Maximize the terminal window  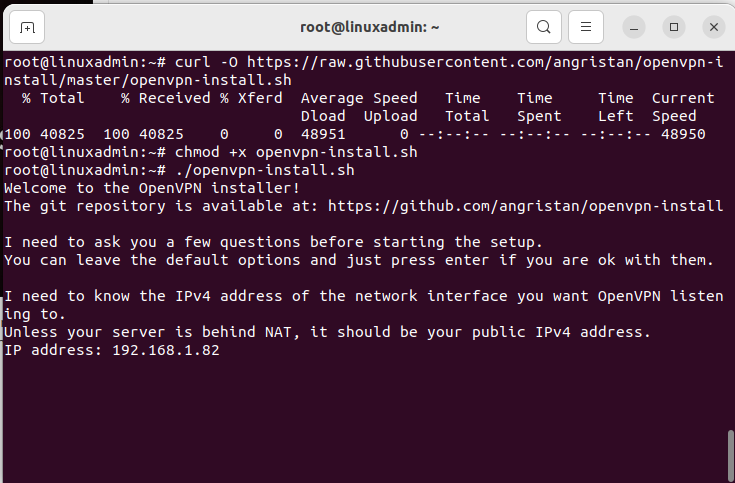[674, 27]
